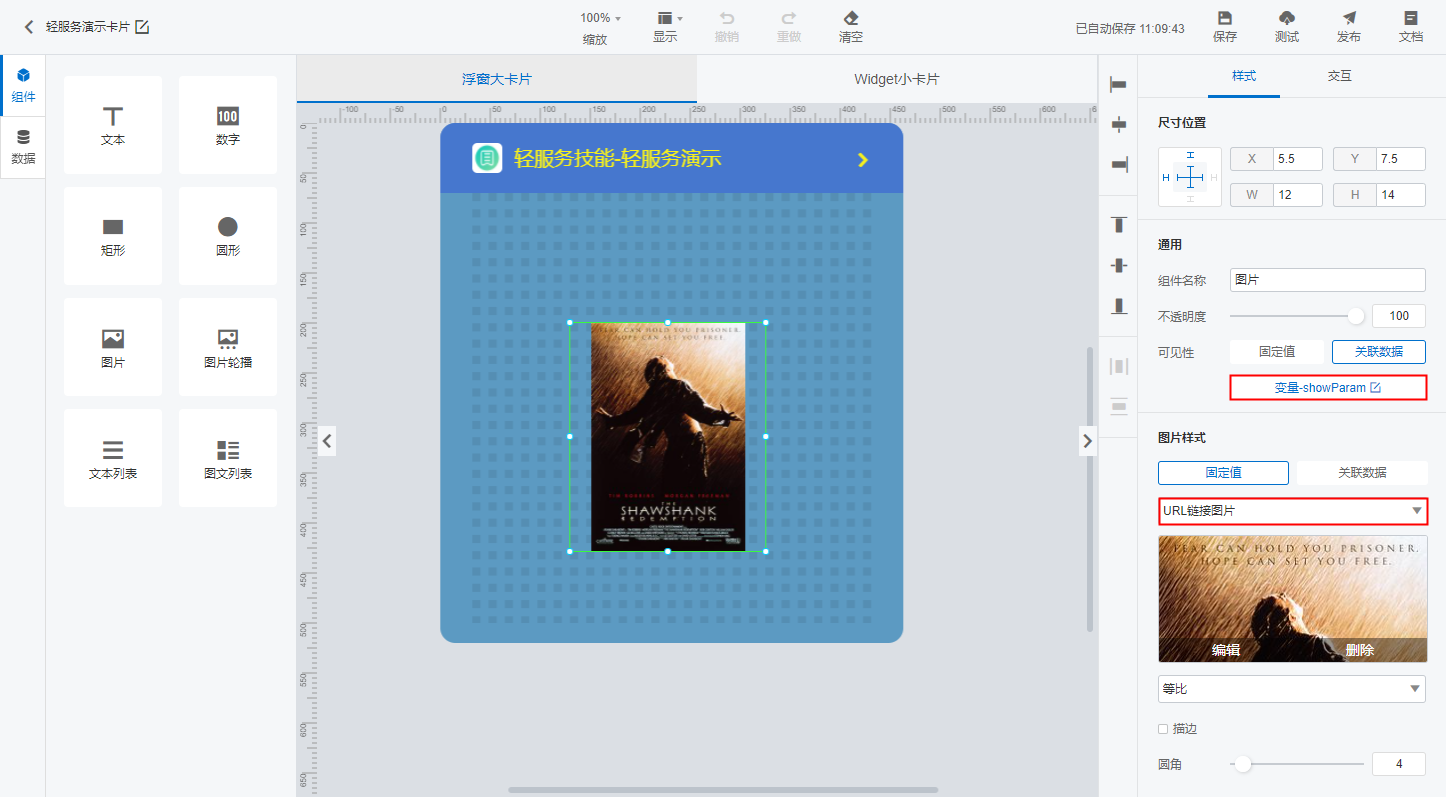Enable the 描边 checkbox

click(x=1163, y=729)
